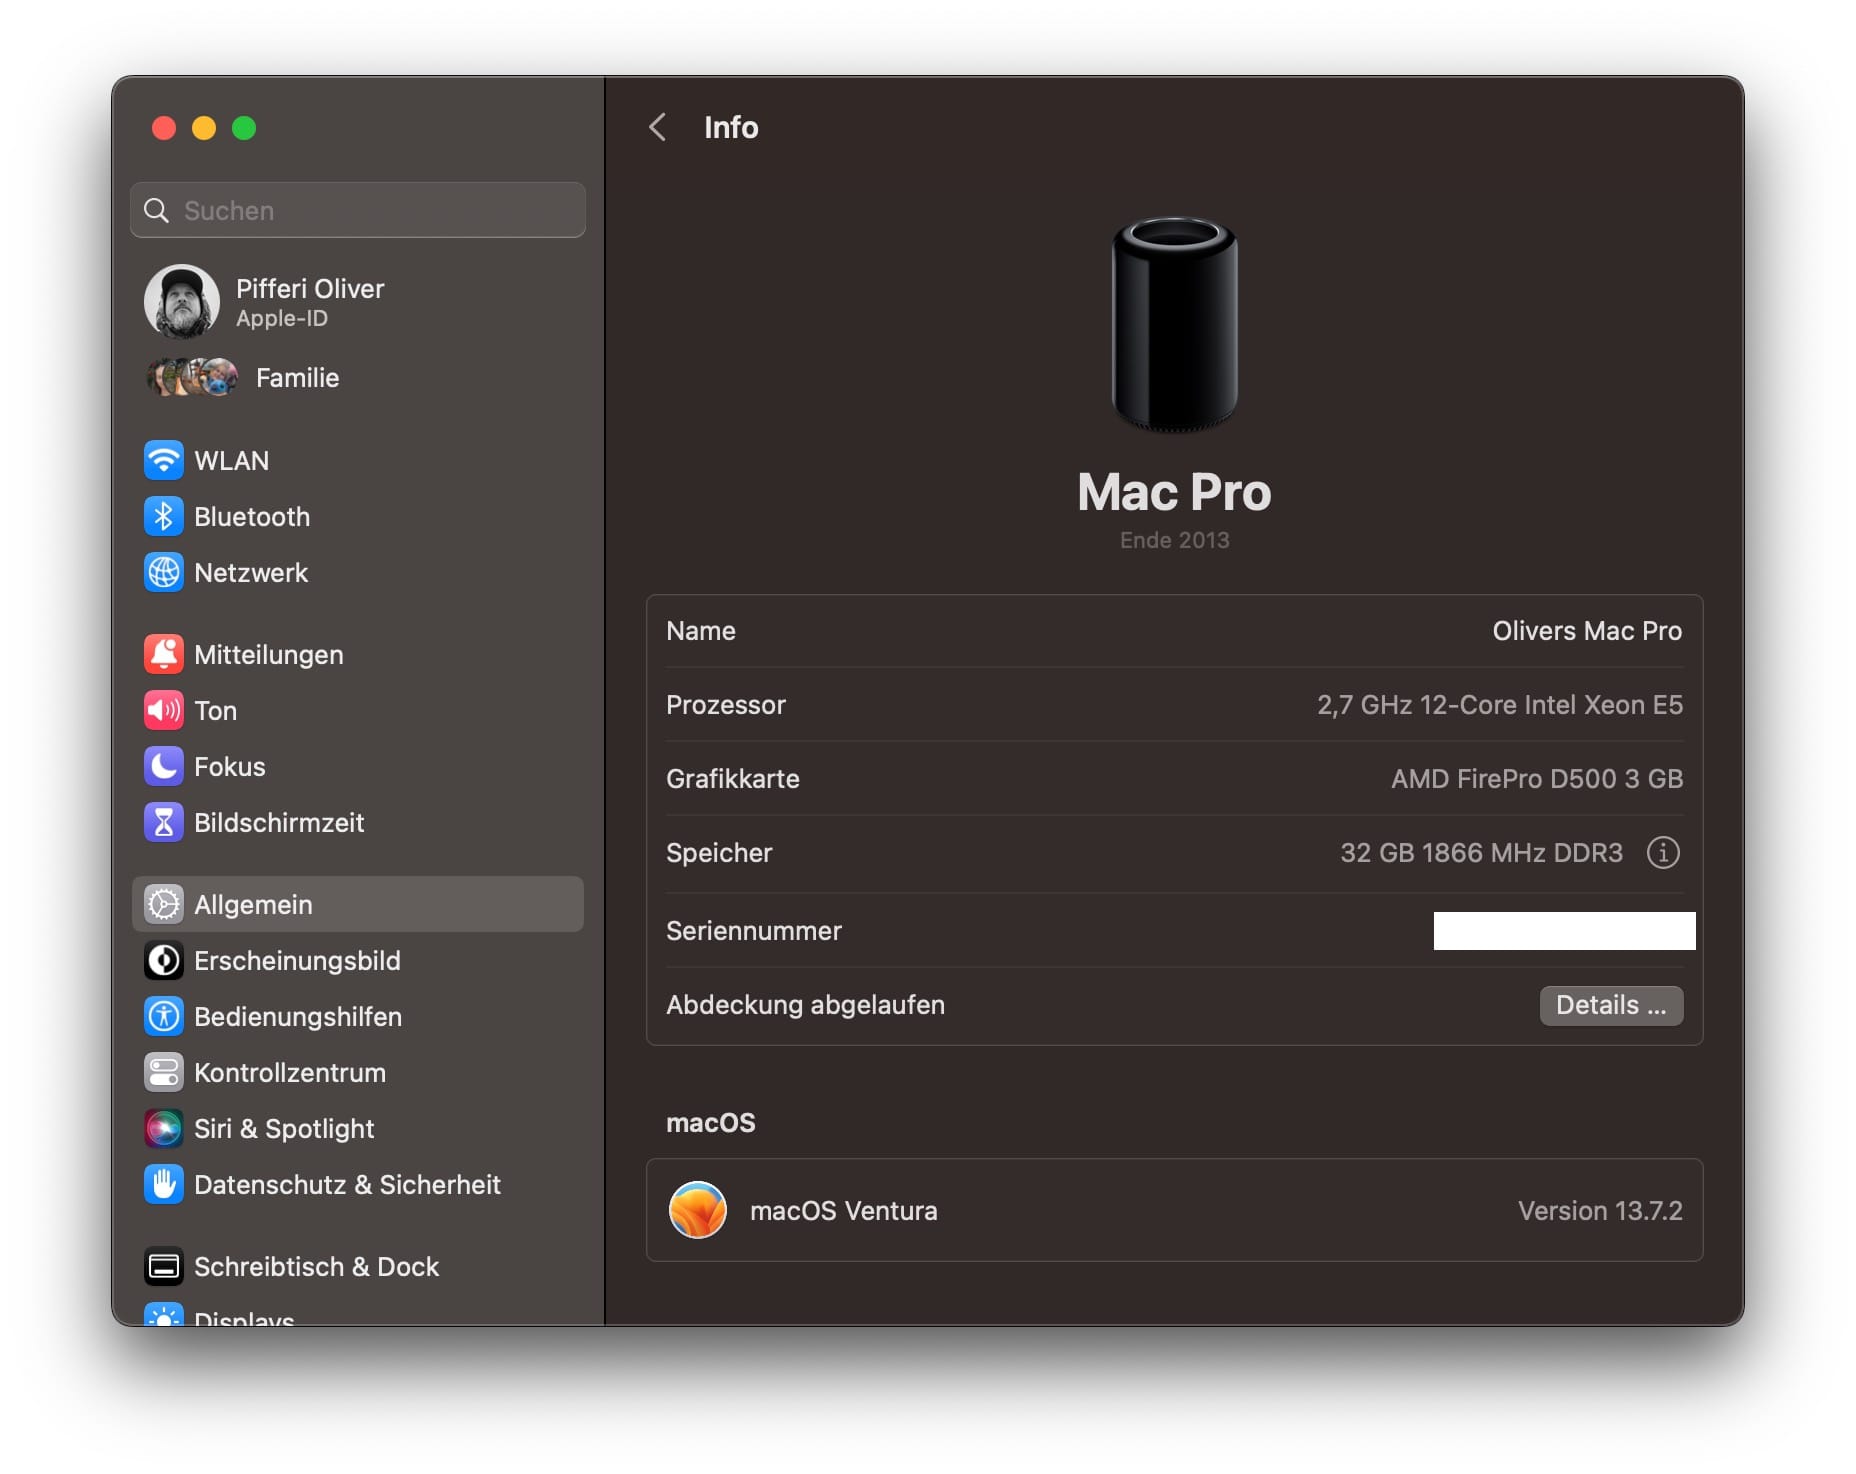This screenshot has height=1474, width=1856.
Task: Click the Seriennummer label
Action: [x=754, y=931]
